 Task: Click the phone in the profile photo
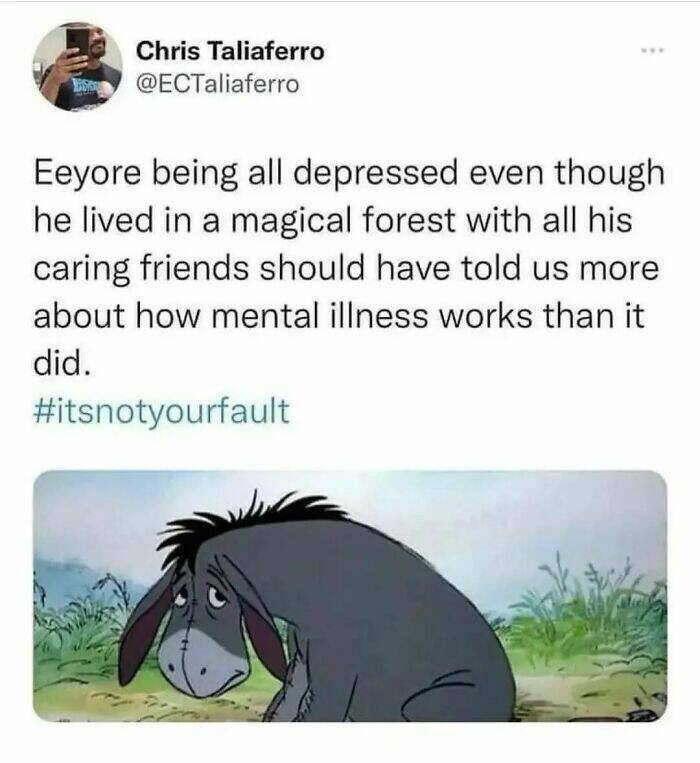click(x=78, y=43)
